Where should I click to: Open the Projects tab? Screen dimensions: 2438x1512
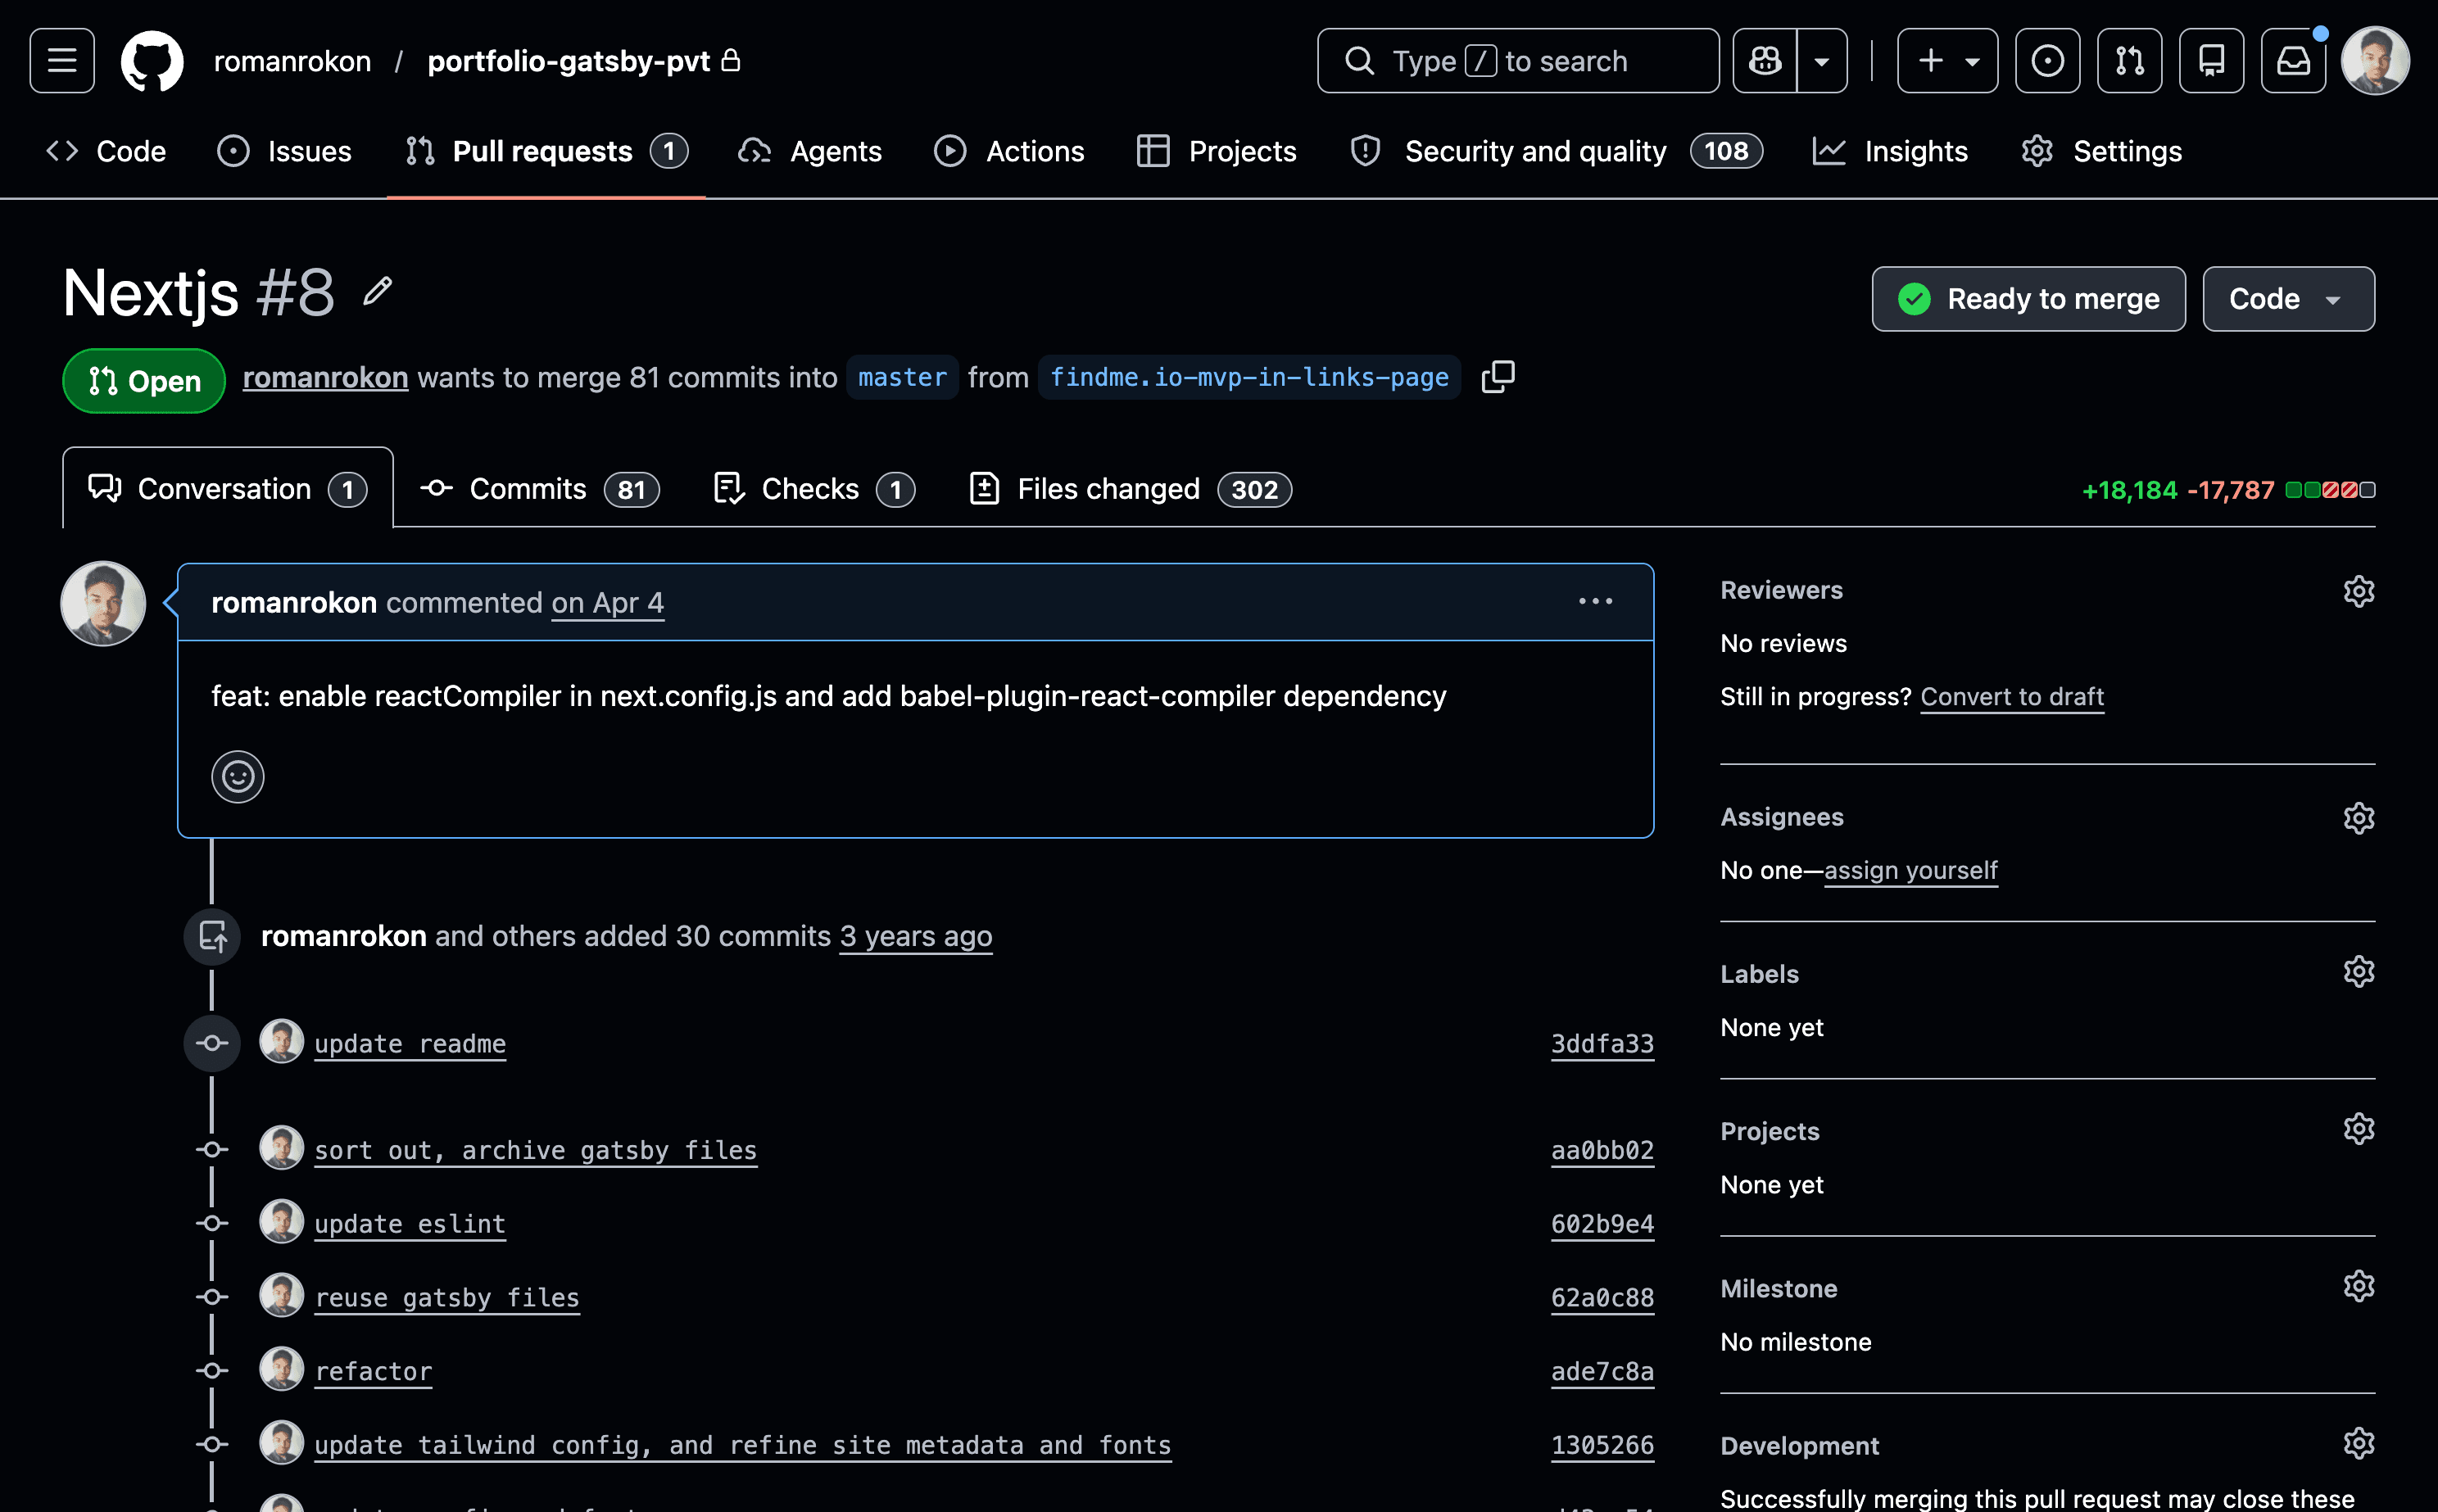[1217, 151]
